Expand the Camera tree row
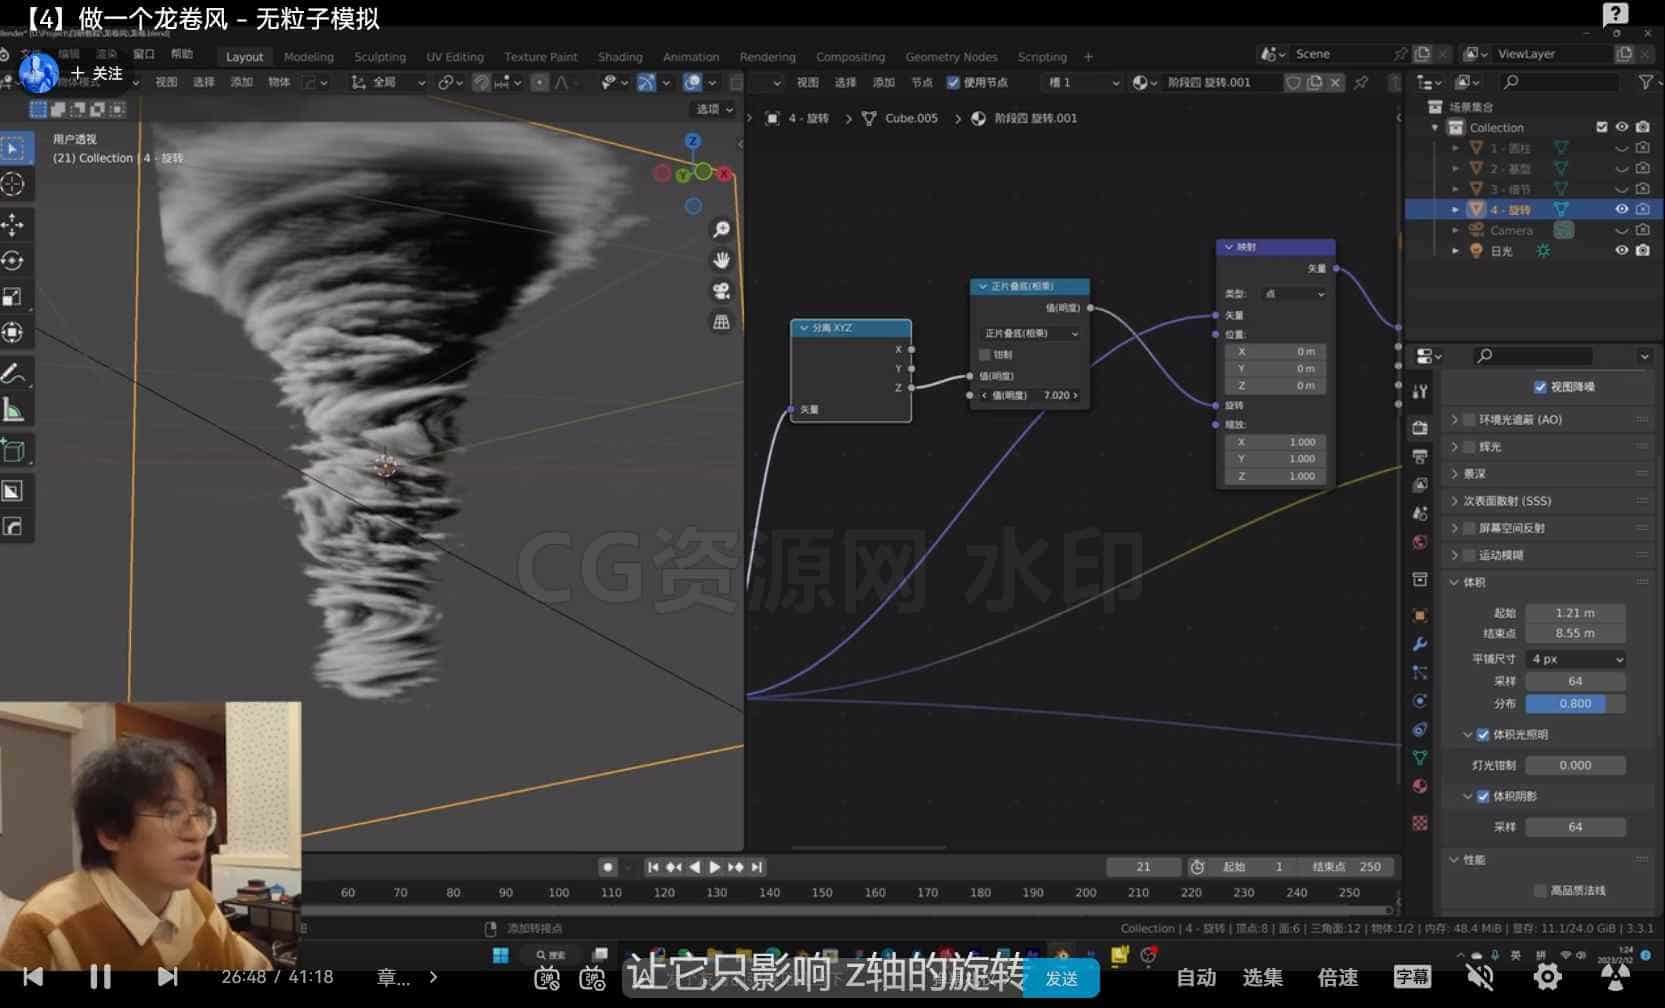The width and height of the screenshot is (1665, 1008). click(1456, 230)
